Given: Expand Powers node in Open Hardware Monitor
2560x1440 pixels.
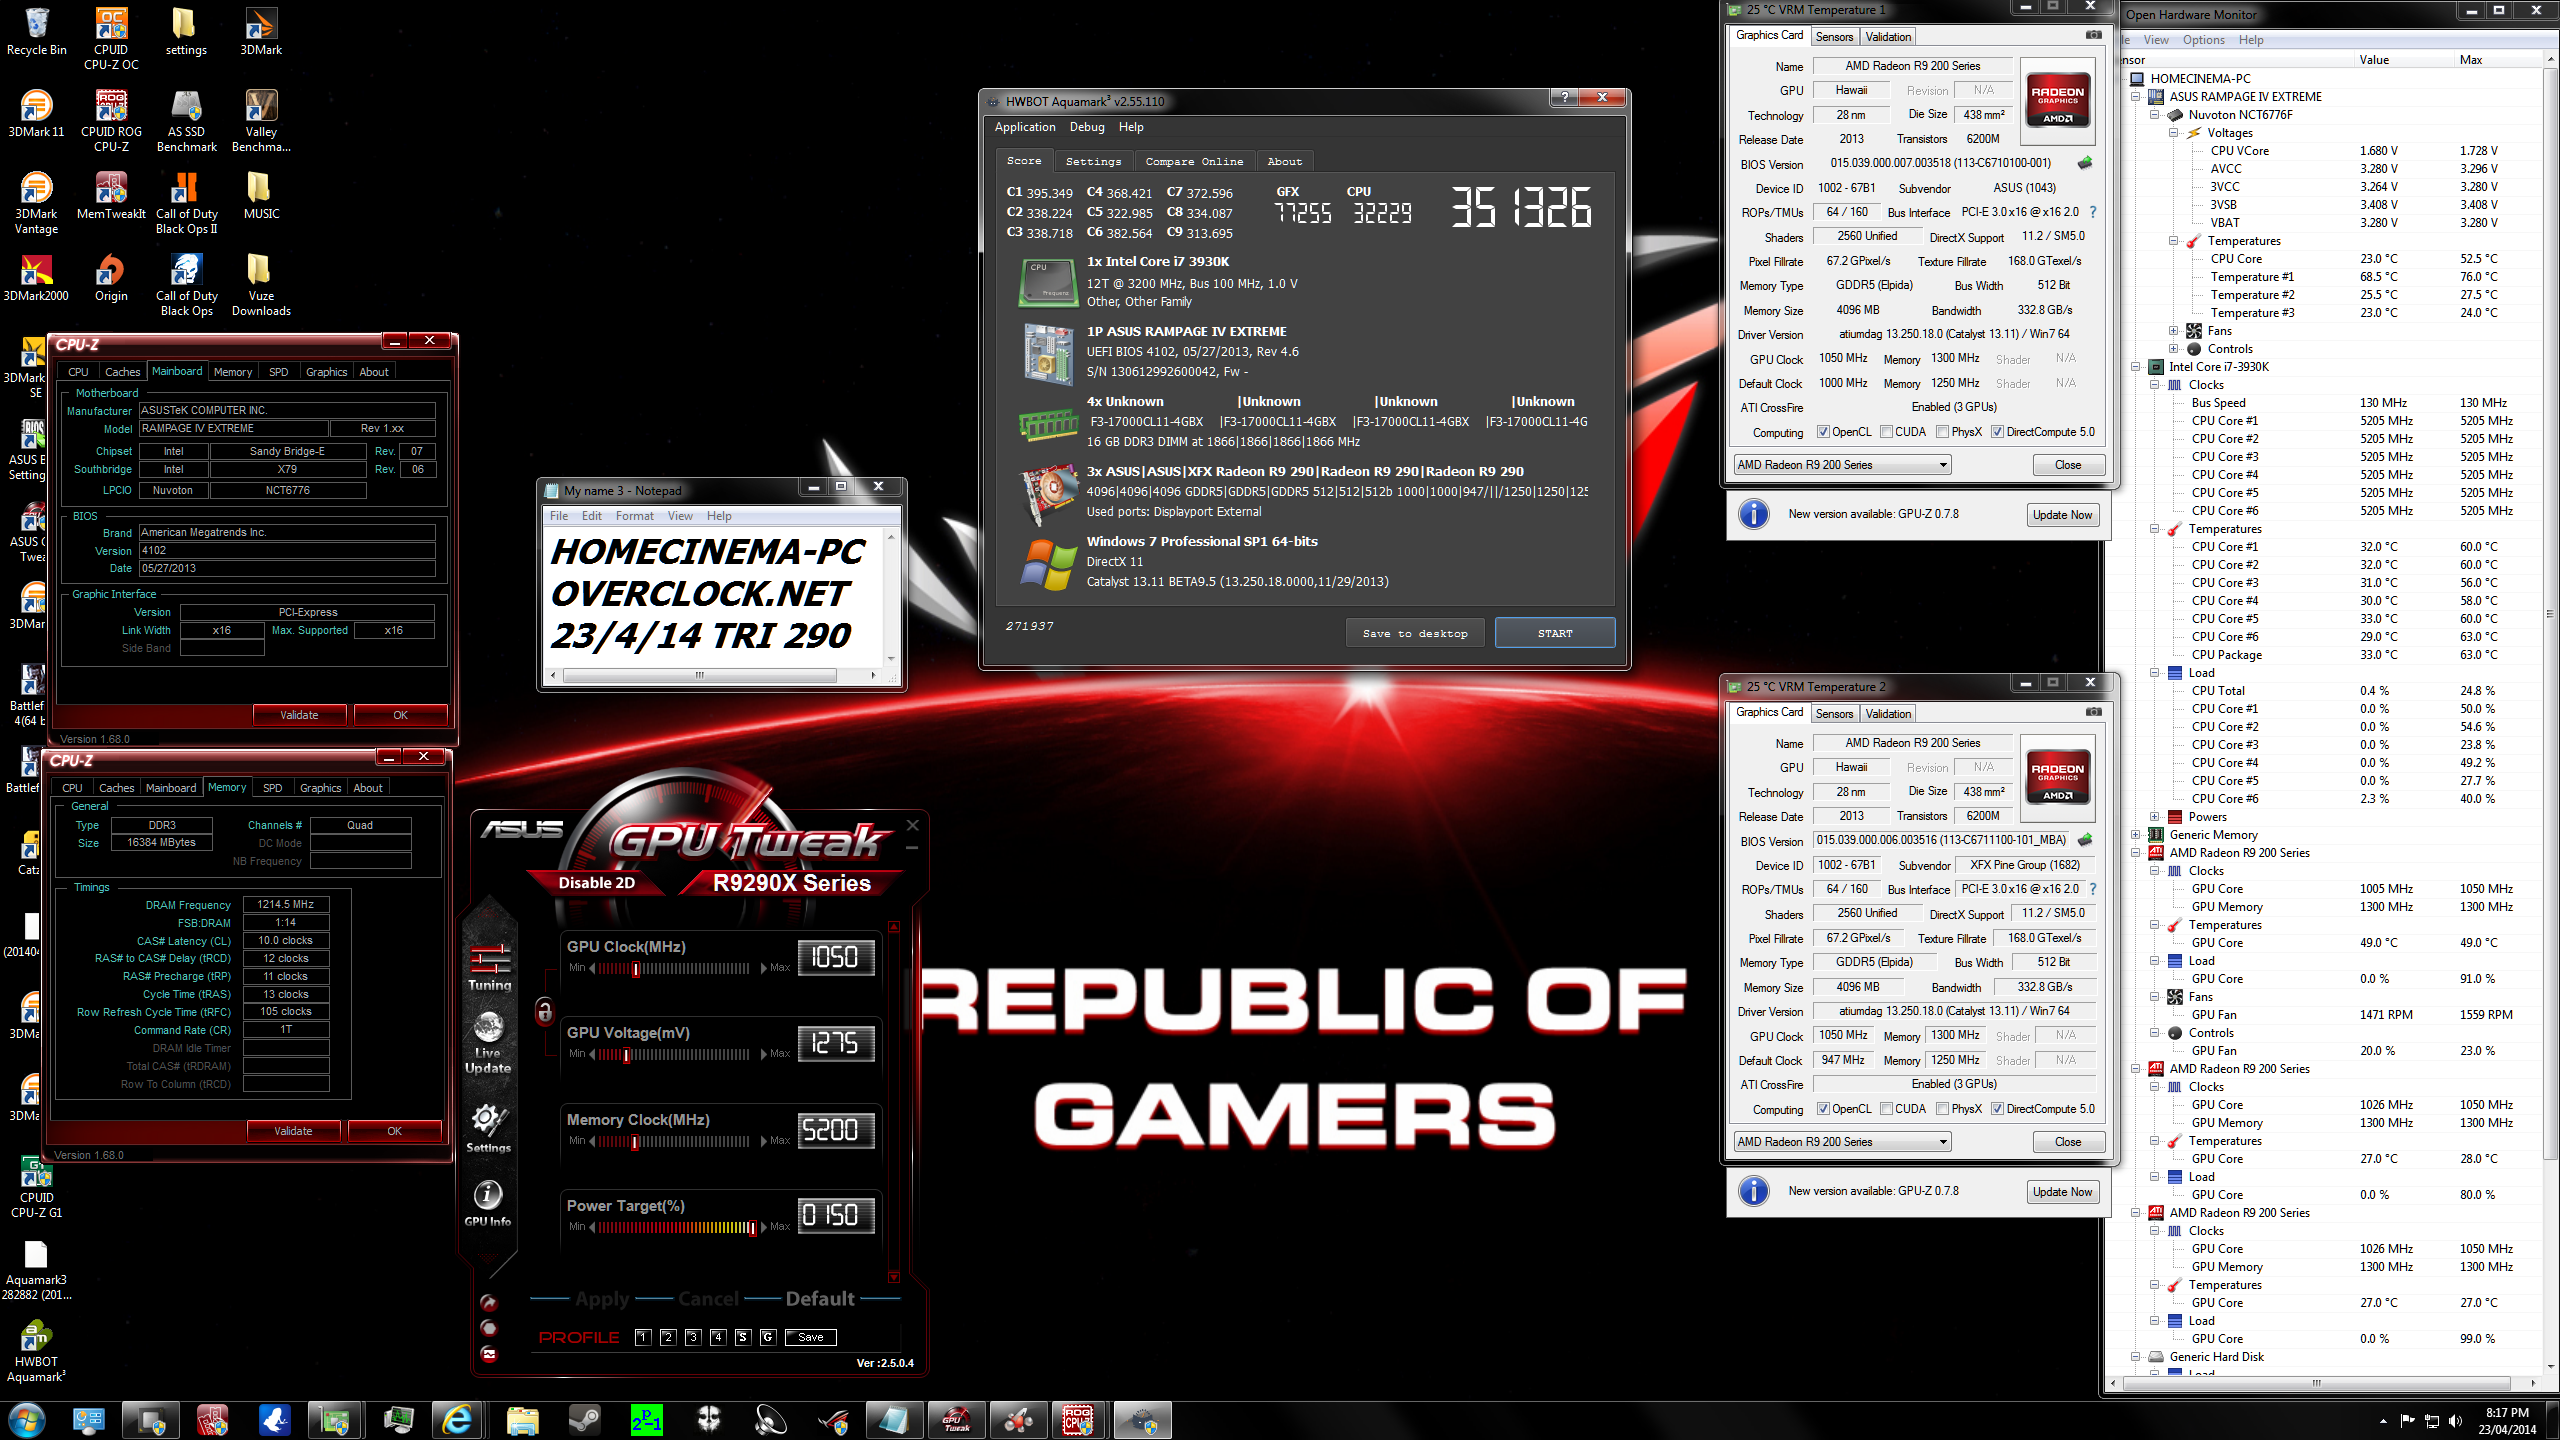Looking at the screenshot, I should pyautogui.click(x=2156, y=817).
